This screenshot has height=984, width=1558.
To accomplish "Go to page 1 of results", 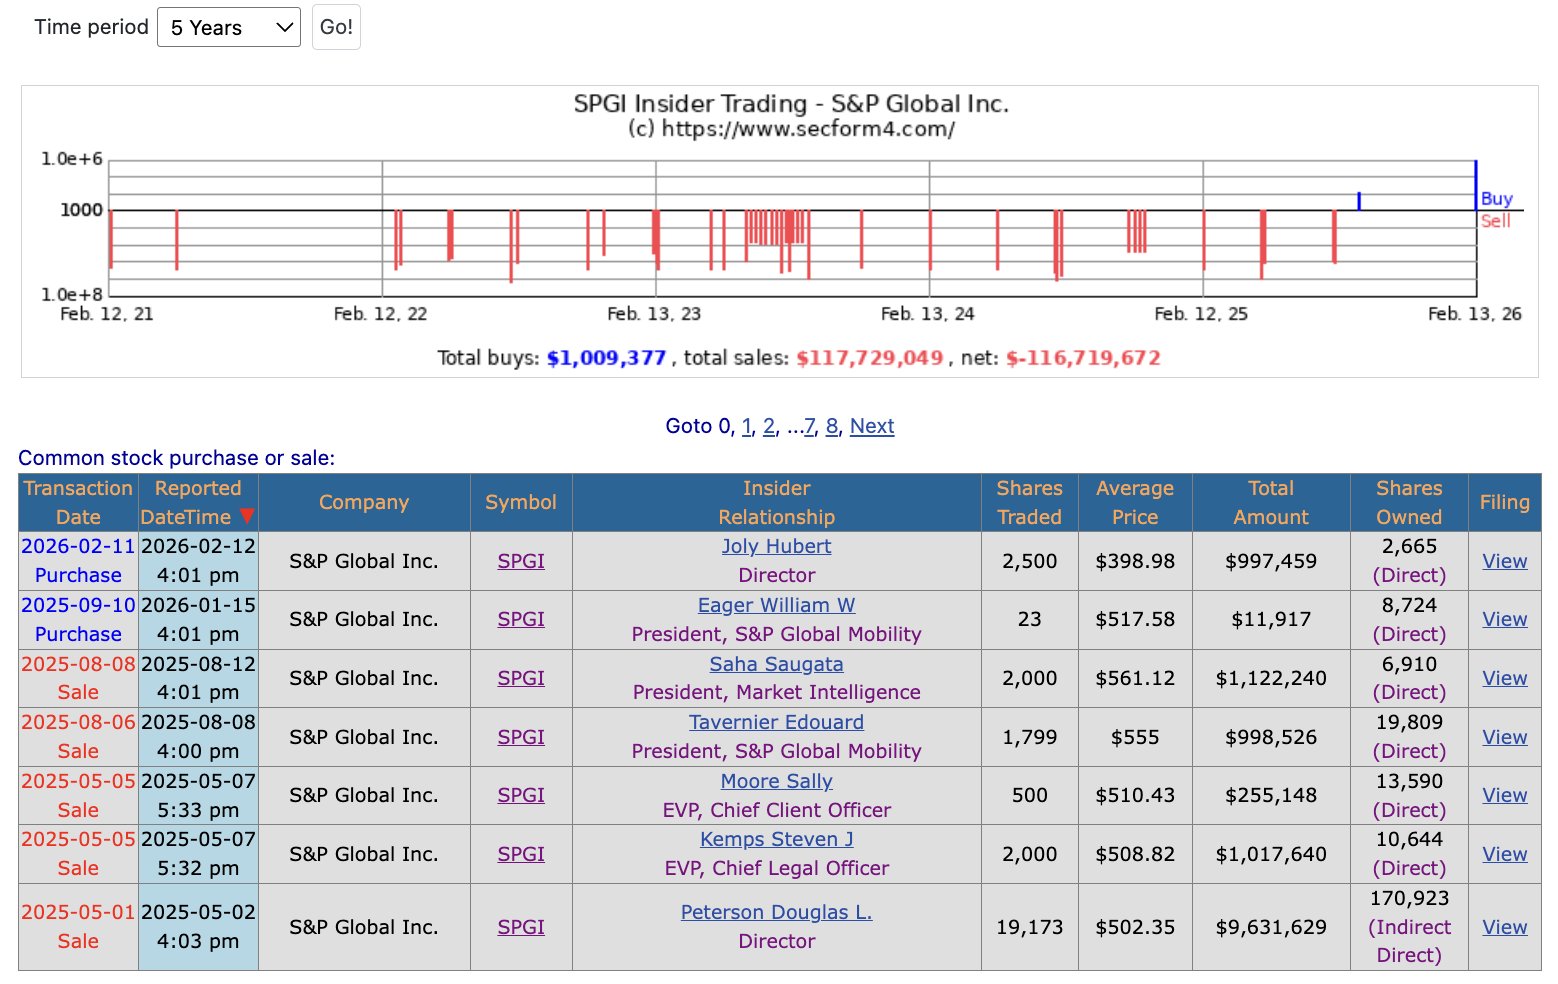I will point(746,426).
